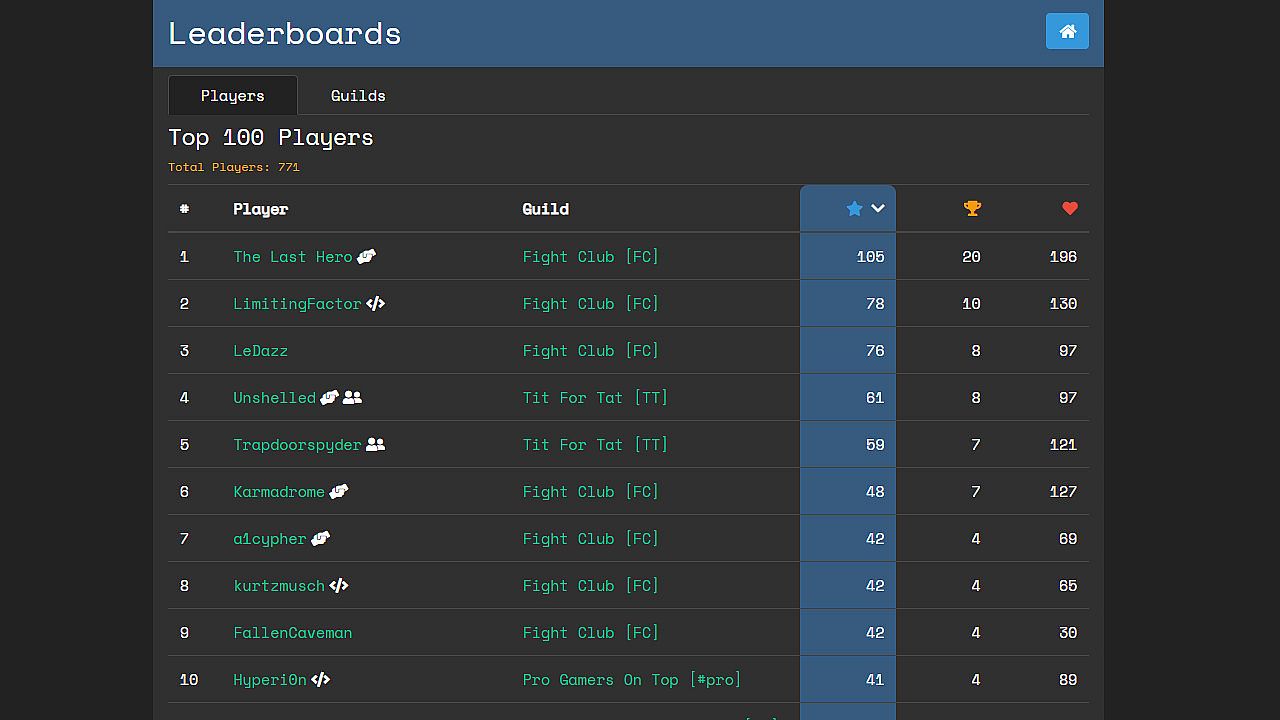Click the home icon button
The height and width of the screenshot is (720, 1280).
1067,31
